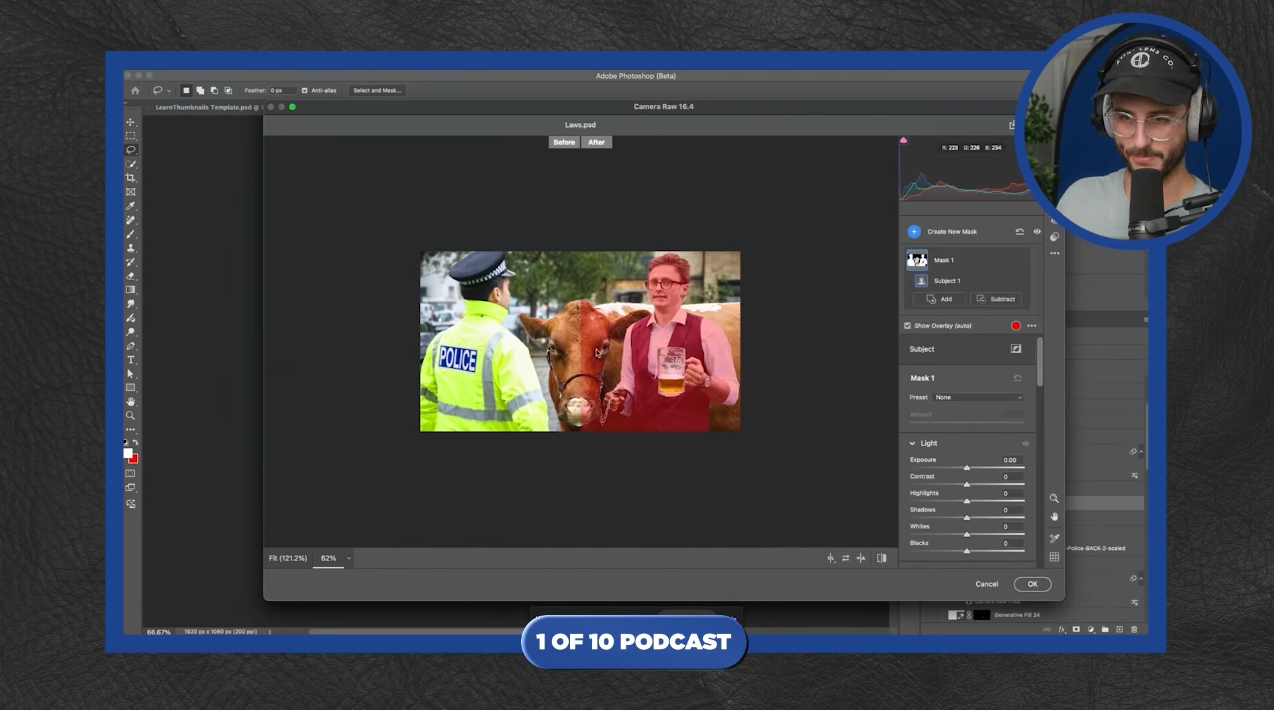The height and width of the screenshot is (710, 1274).
Task: Open the 62% zoom level dropdown
Action: tap(348, 558)
